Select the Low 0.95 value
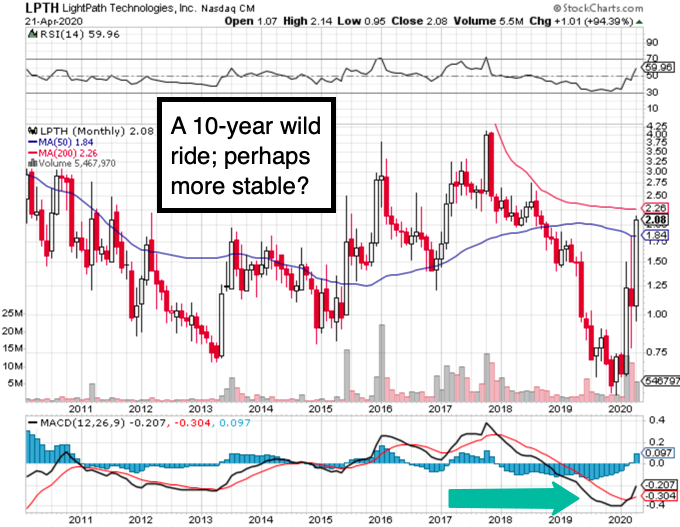680x527 pixels. (x=361, y=21)
